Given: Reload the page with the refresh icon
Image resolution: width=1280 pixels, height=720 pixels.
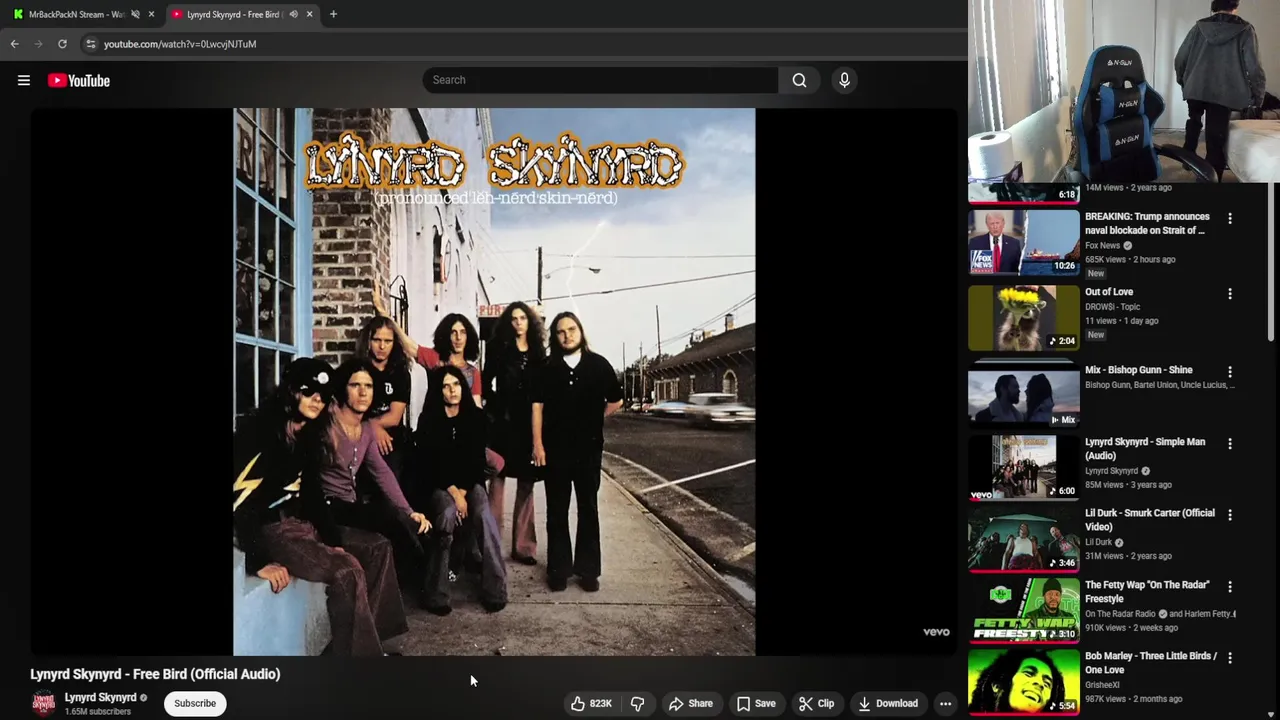Looking at the screenshot, I should pyautogui.click(x=62, y=44).
